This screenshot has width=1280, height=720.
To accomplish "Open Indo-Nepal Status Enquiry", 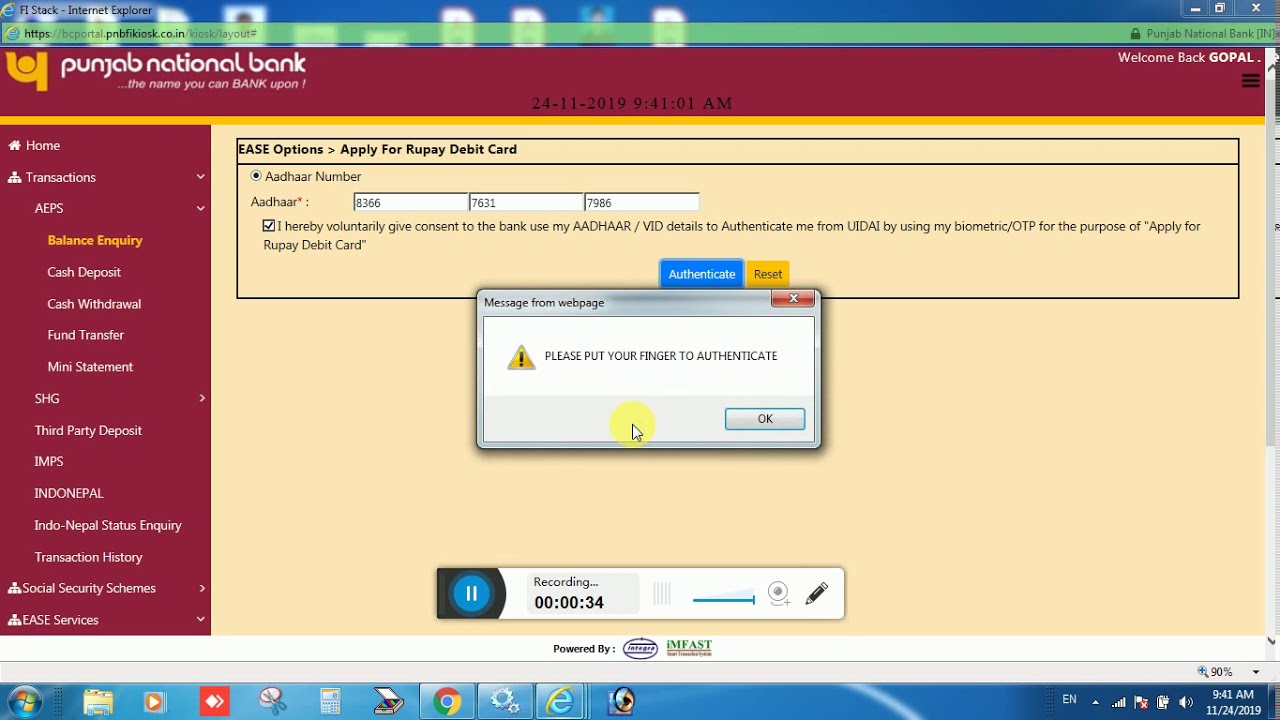I will (108, 525).
